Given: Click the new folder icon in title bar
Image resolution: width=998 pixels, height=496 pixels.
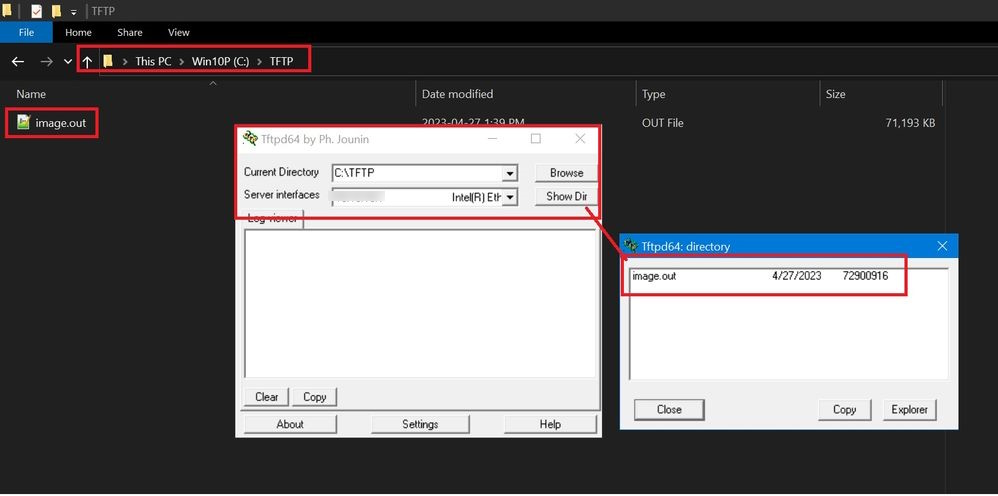Looking at the screenshot, I should point(57,11).
